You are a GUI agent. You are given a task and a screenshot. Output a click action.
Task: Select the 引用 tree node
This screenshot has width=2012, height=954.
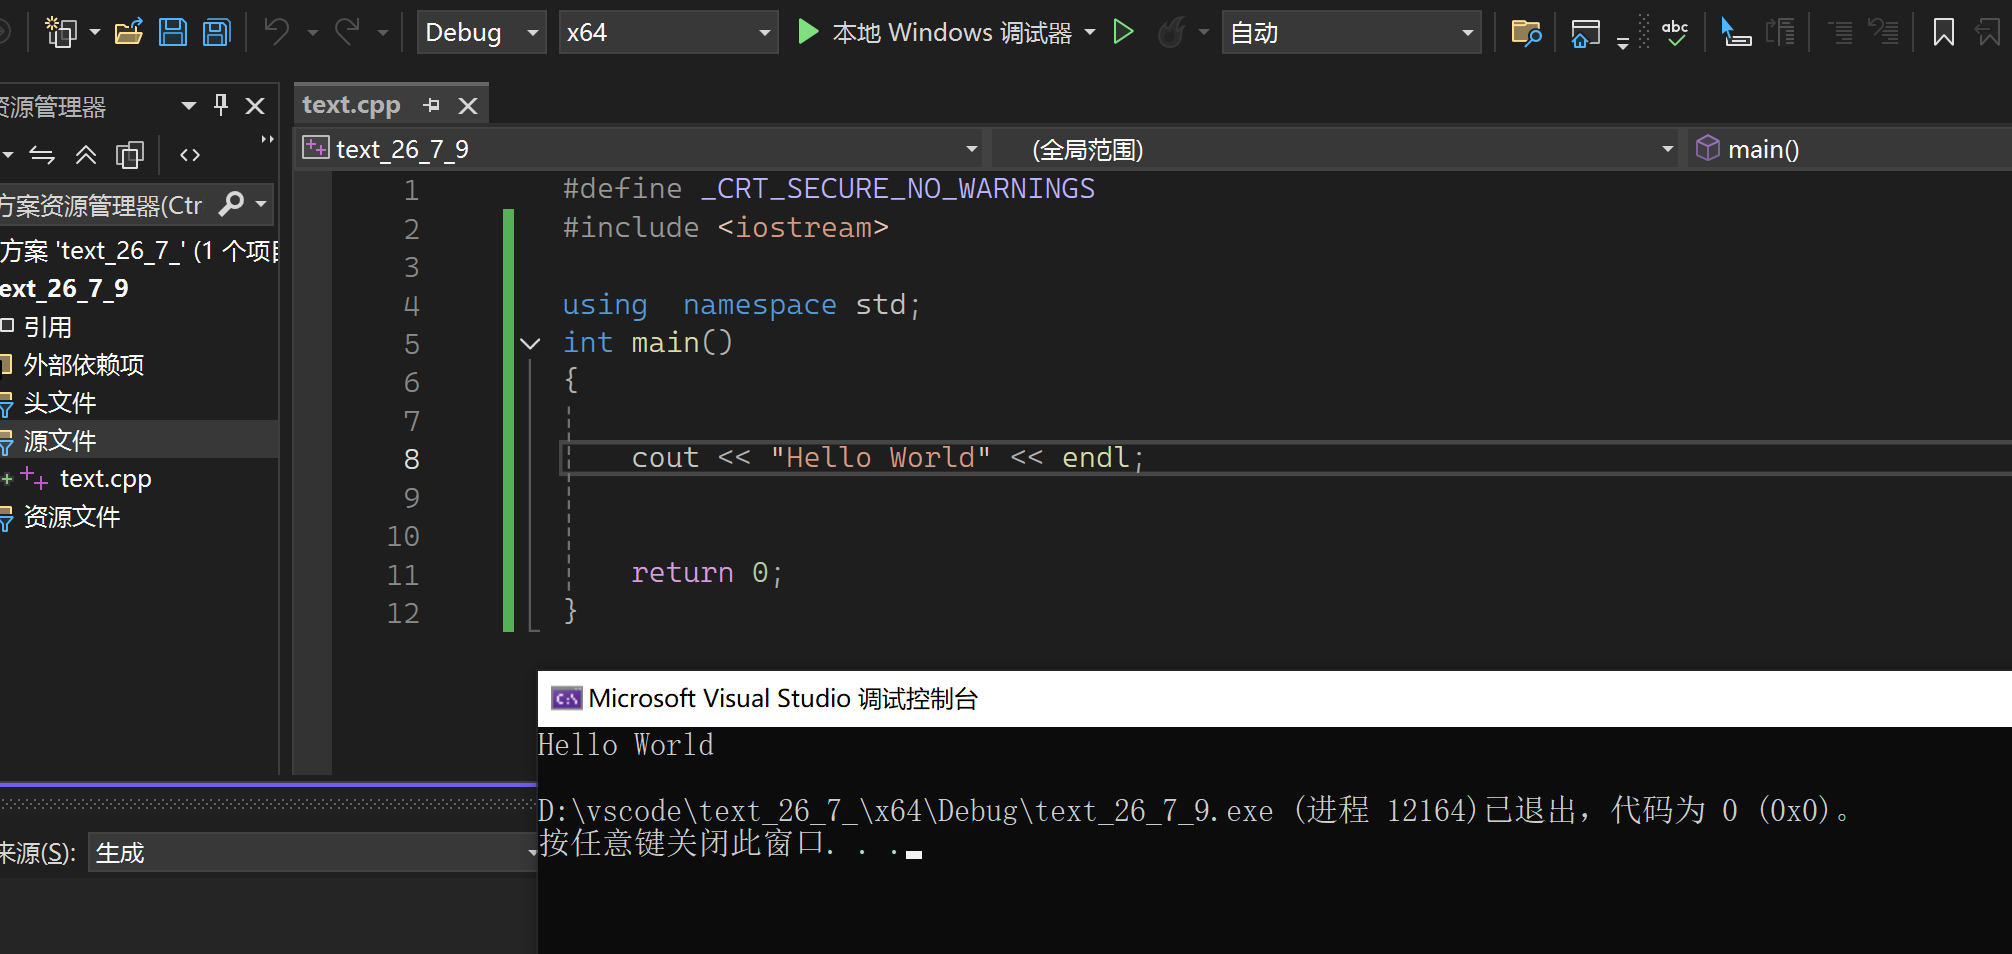(x=47, y=327)
